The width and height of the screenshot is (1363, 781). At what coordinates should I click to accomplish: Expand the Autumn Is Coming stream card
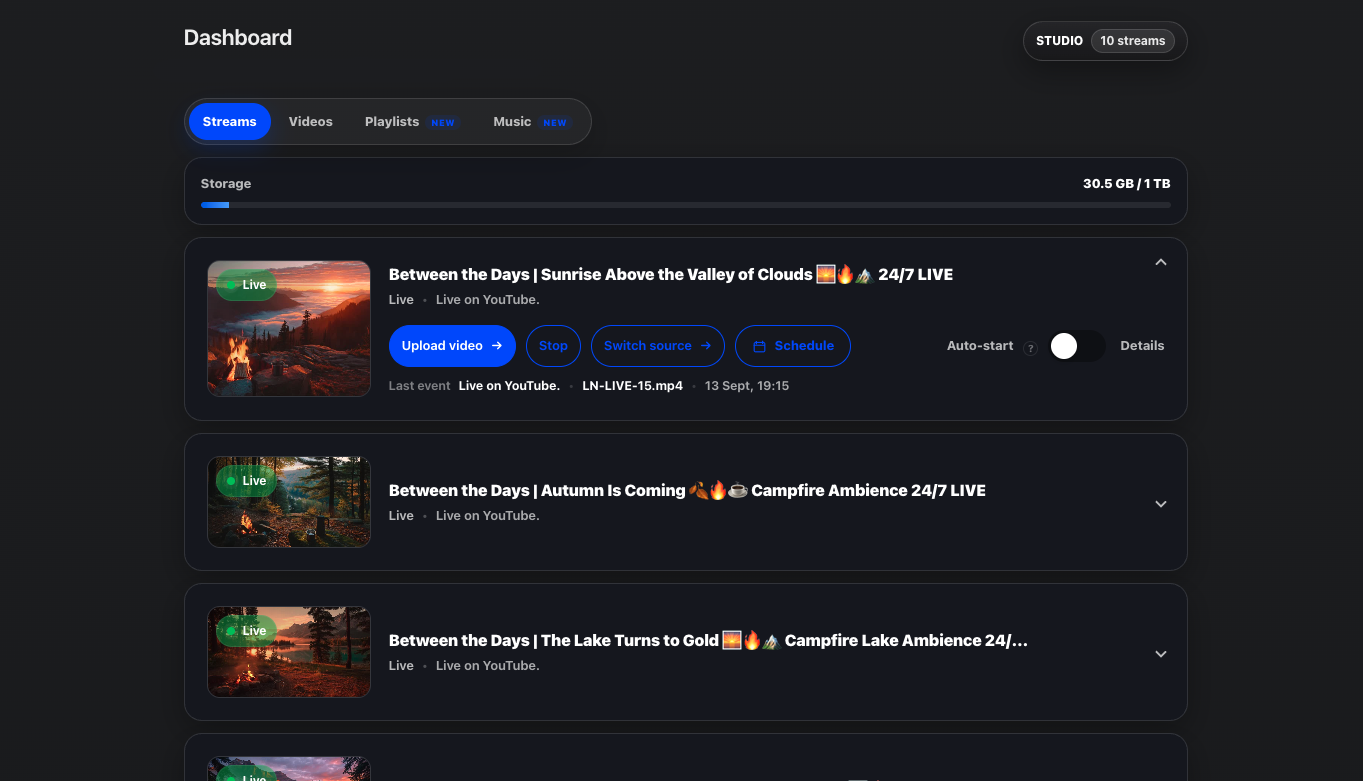(x=1161, y=504)
